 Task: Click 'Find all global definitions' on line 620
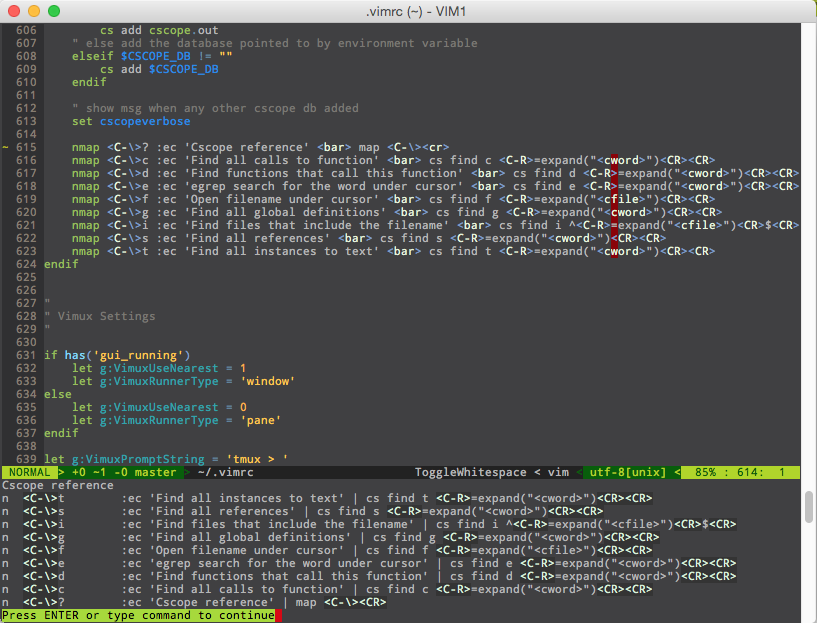tap(285, 213)
